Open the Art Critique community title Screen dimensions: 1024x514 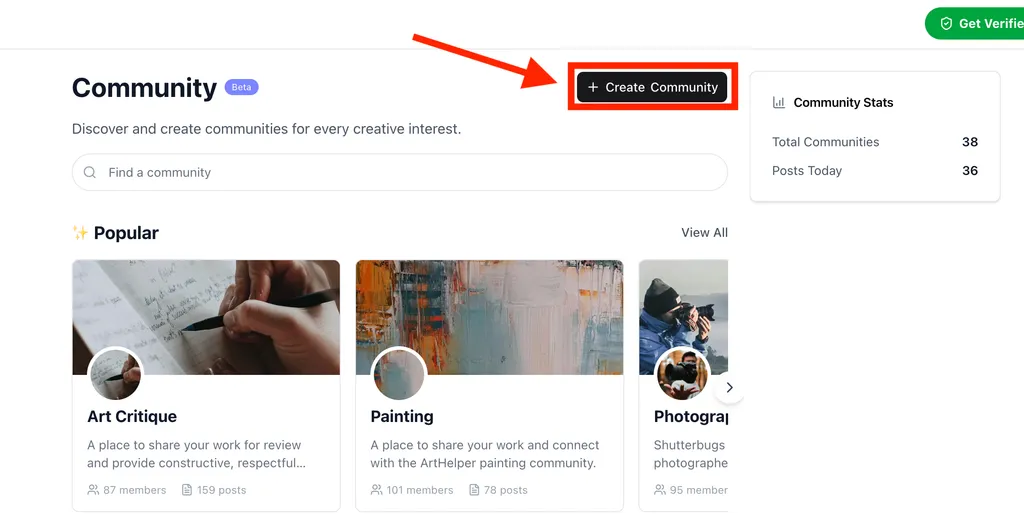(132, 416)
